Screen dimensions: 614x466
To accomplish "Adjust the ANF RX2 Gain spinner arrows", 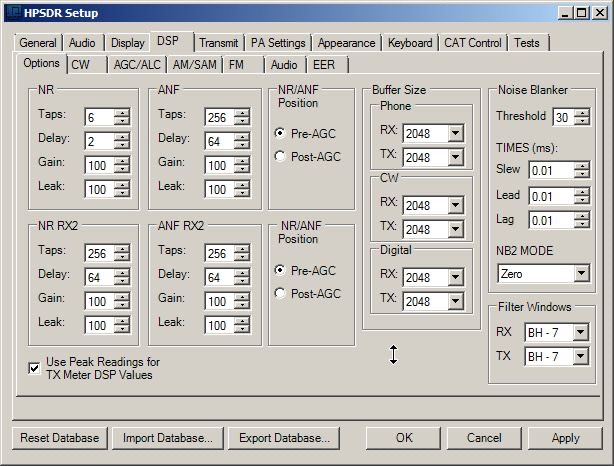I will tap(242, 301).
